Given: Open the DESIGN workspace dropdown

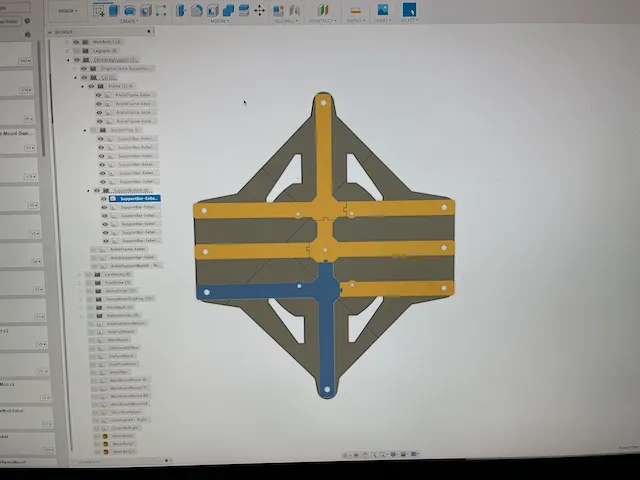Looking at the screenshot, I should (68, 11).
